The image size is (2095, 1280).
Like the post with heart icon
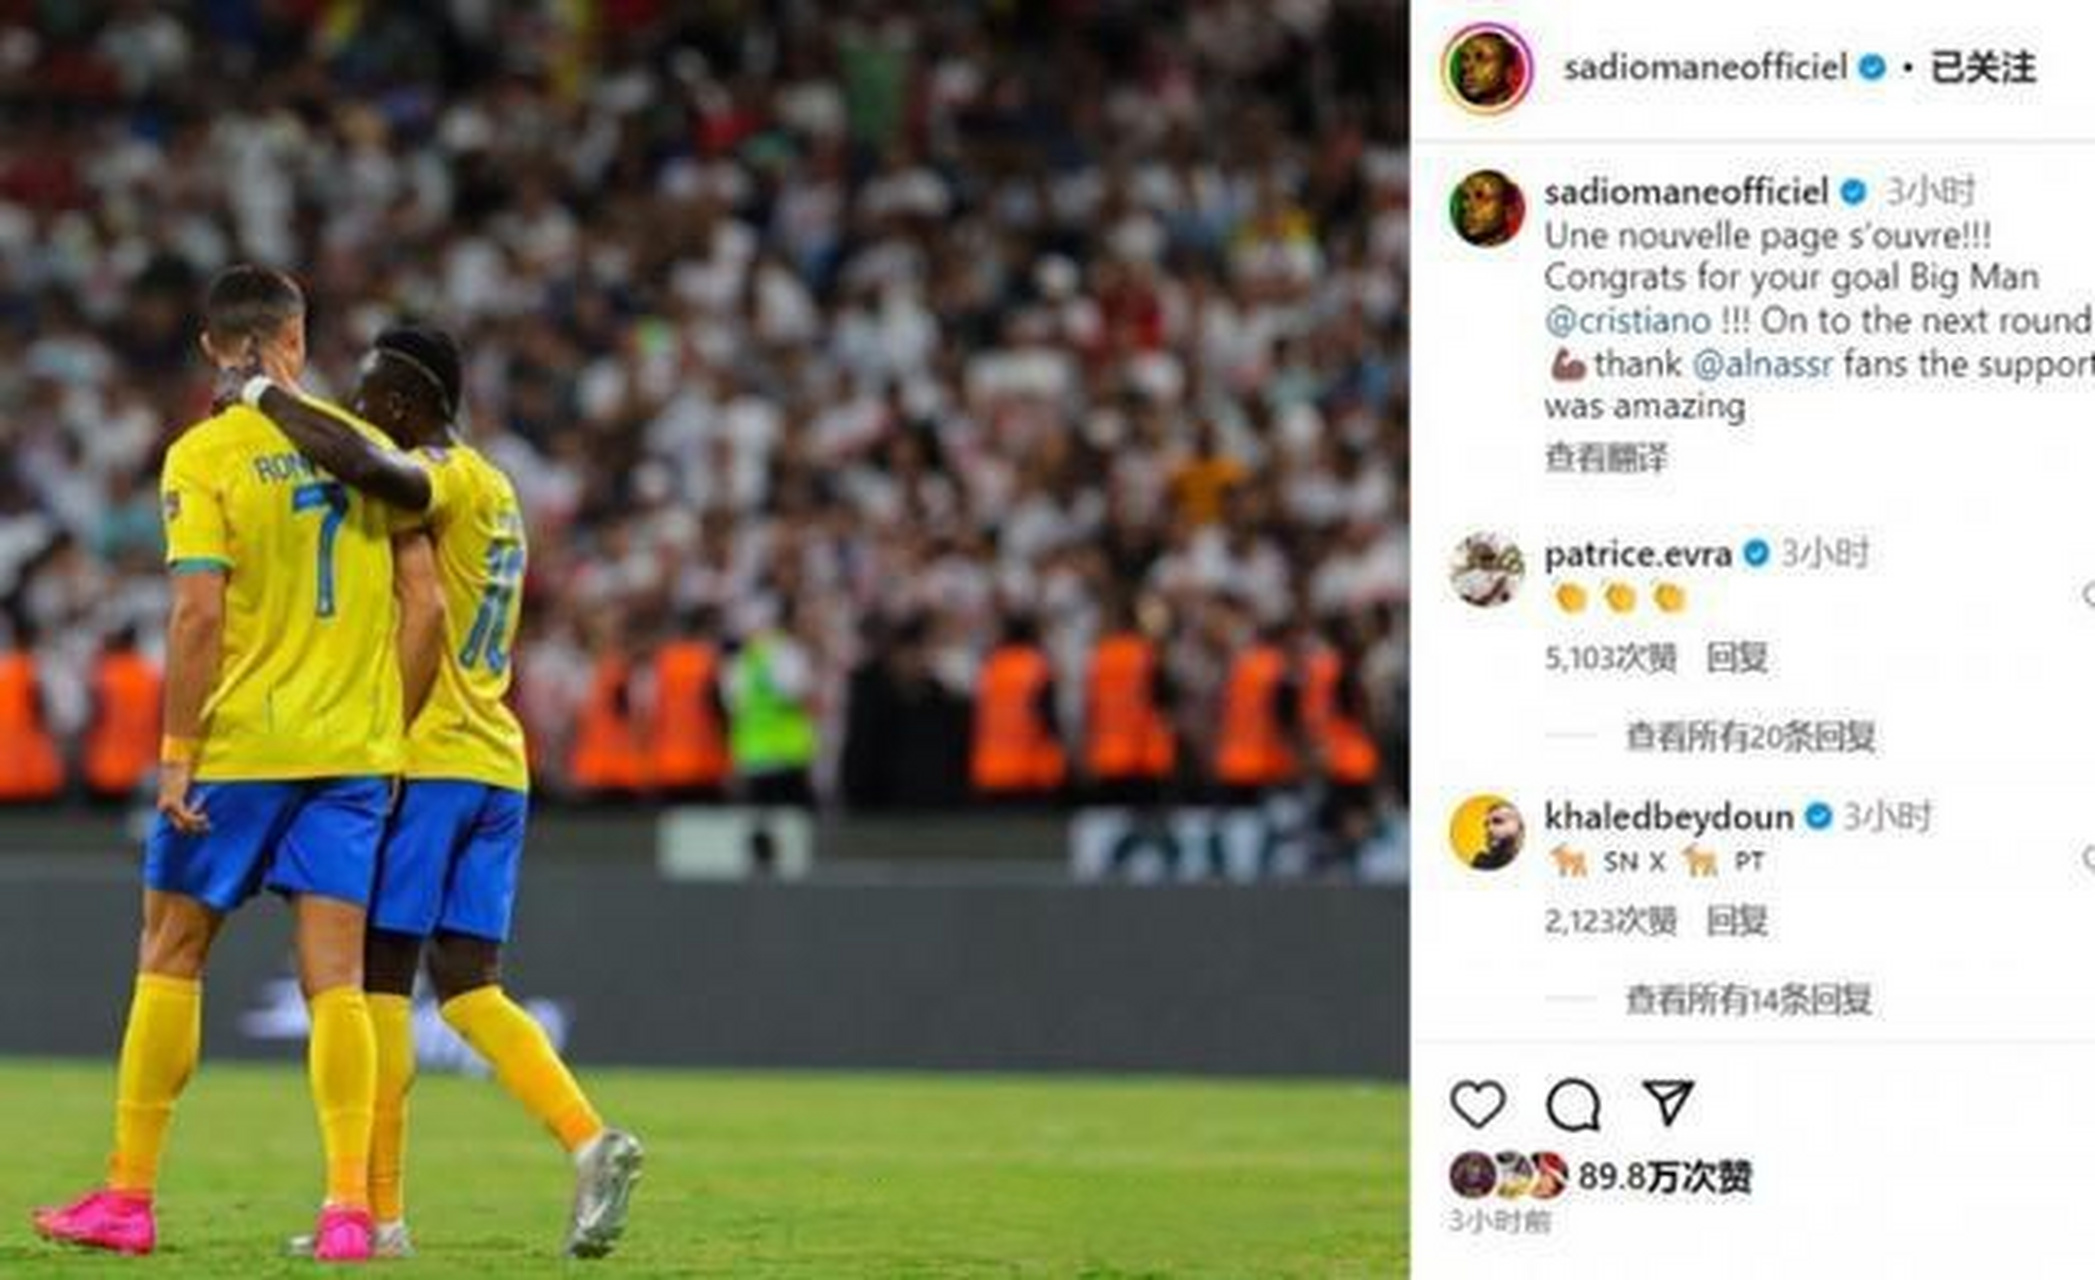click(1478, 1104)
